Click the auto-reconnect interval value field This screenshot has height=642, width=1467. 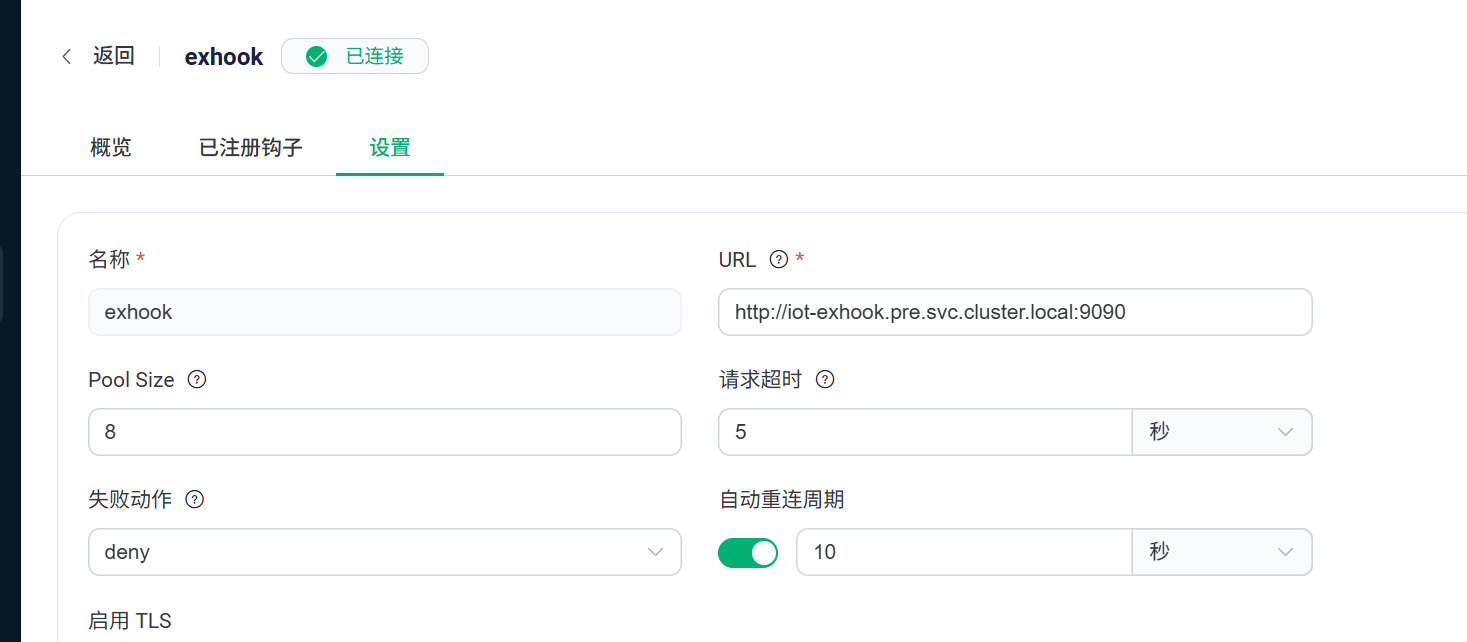[963, 552]
